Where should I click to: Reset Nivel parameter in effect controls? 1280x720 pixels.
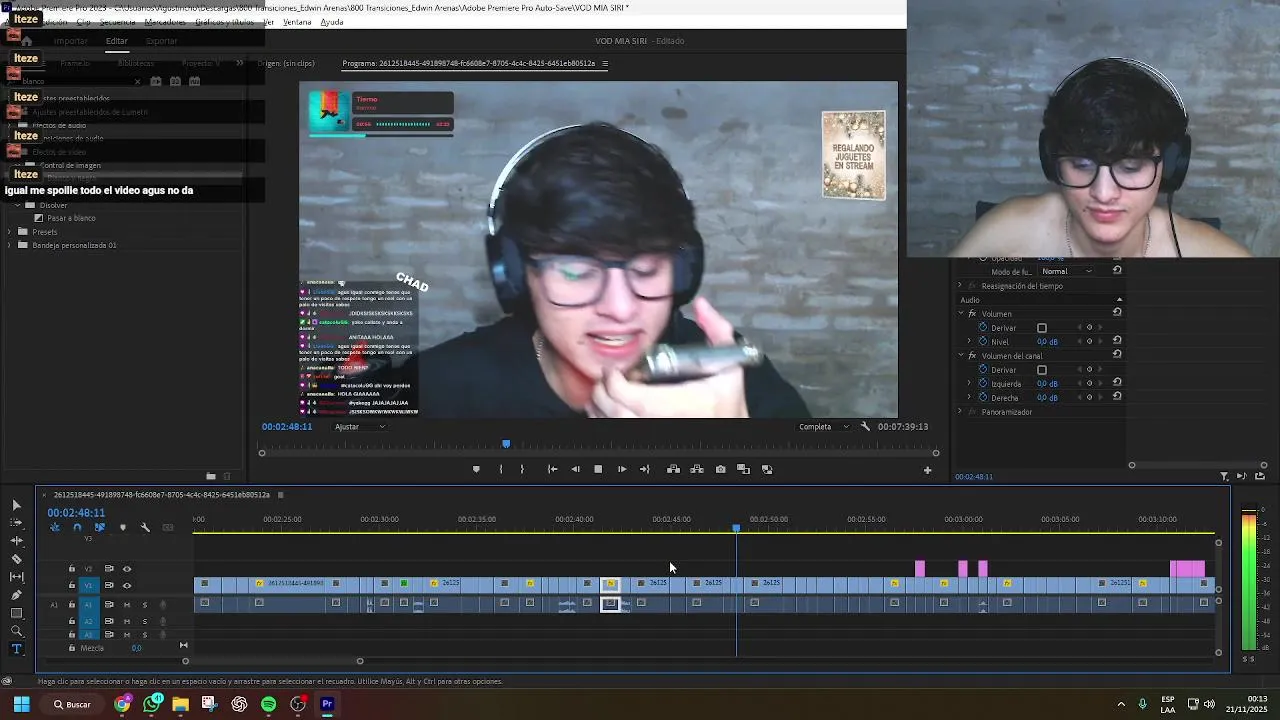(x=1117, y=341)
